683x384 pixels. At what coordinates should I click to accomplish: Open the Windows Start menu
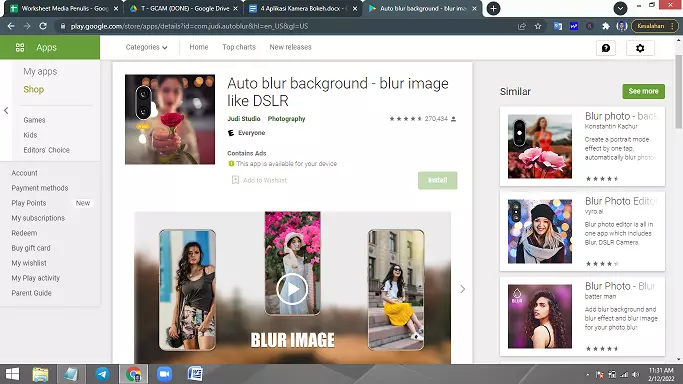click(x=12, y=374)
